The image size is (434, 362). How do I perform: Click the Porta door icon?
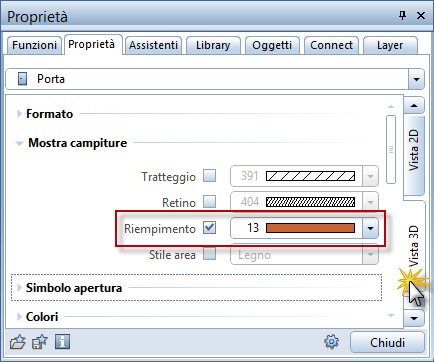[22, 79]
